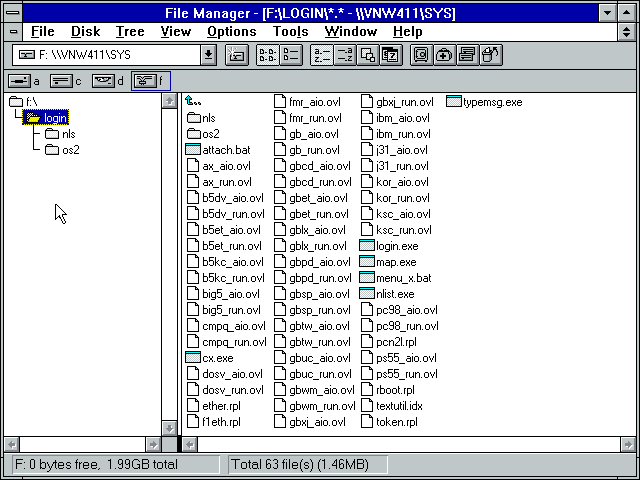Toggle sort by date toolbar button
640x480 pixels.
[391, 55]
